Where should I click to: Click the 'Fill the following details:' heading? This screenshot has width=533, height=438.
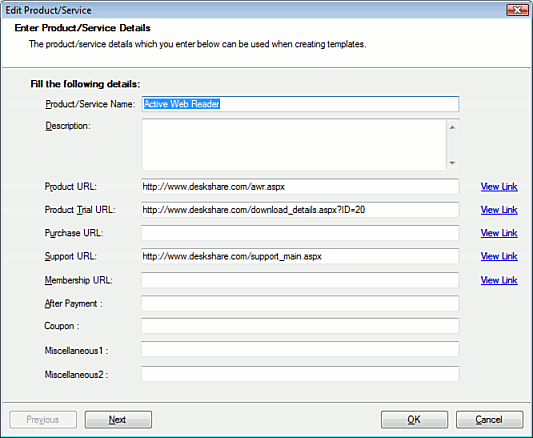click(85, 84)
